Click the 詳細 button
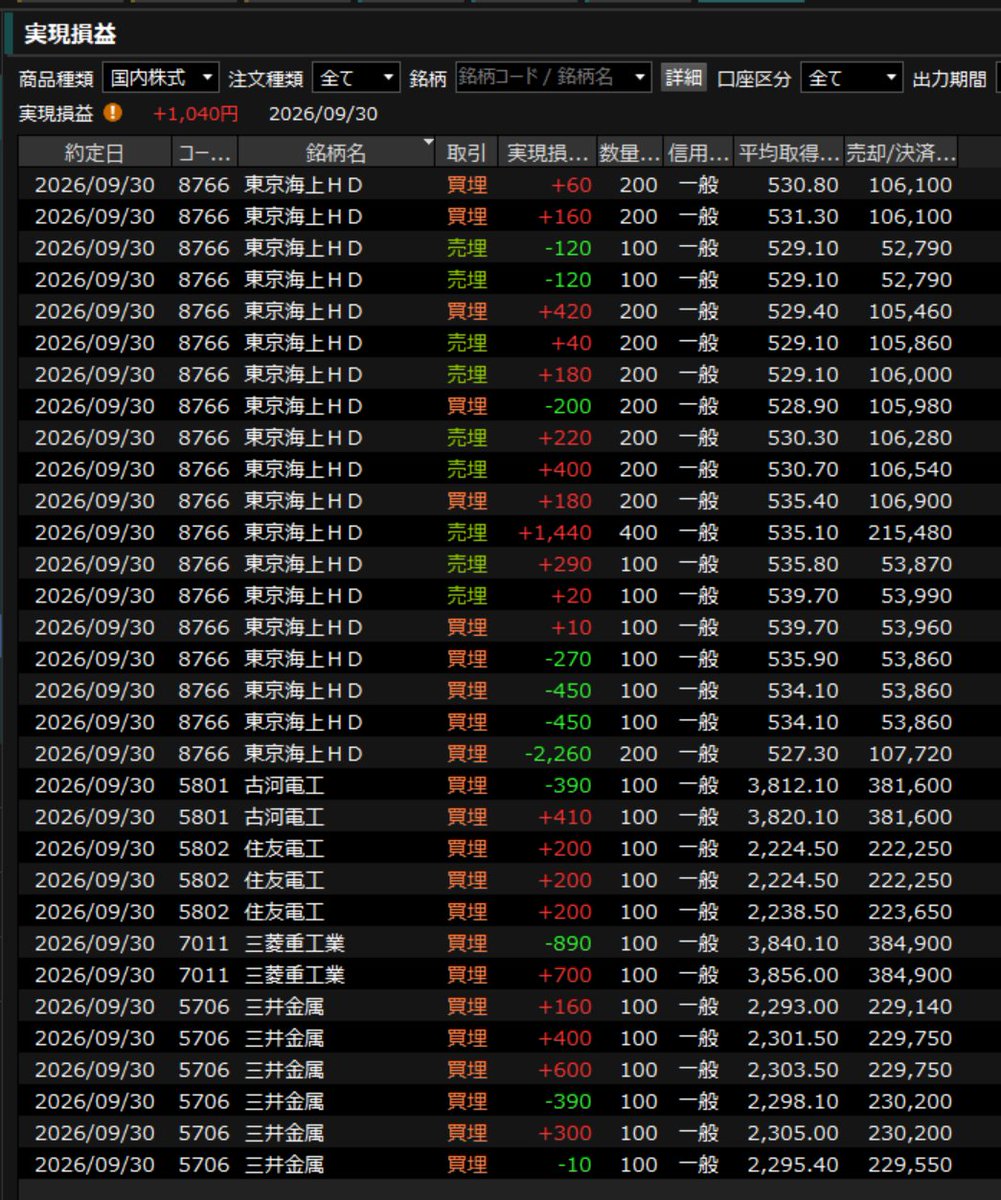The width and height of the screenshot is (1001, 1200). pos(684,78)
